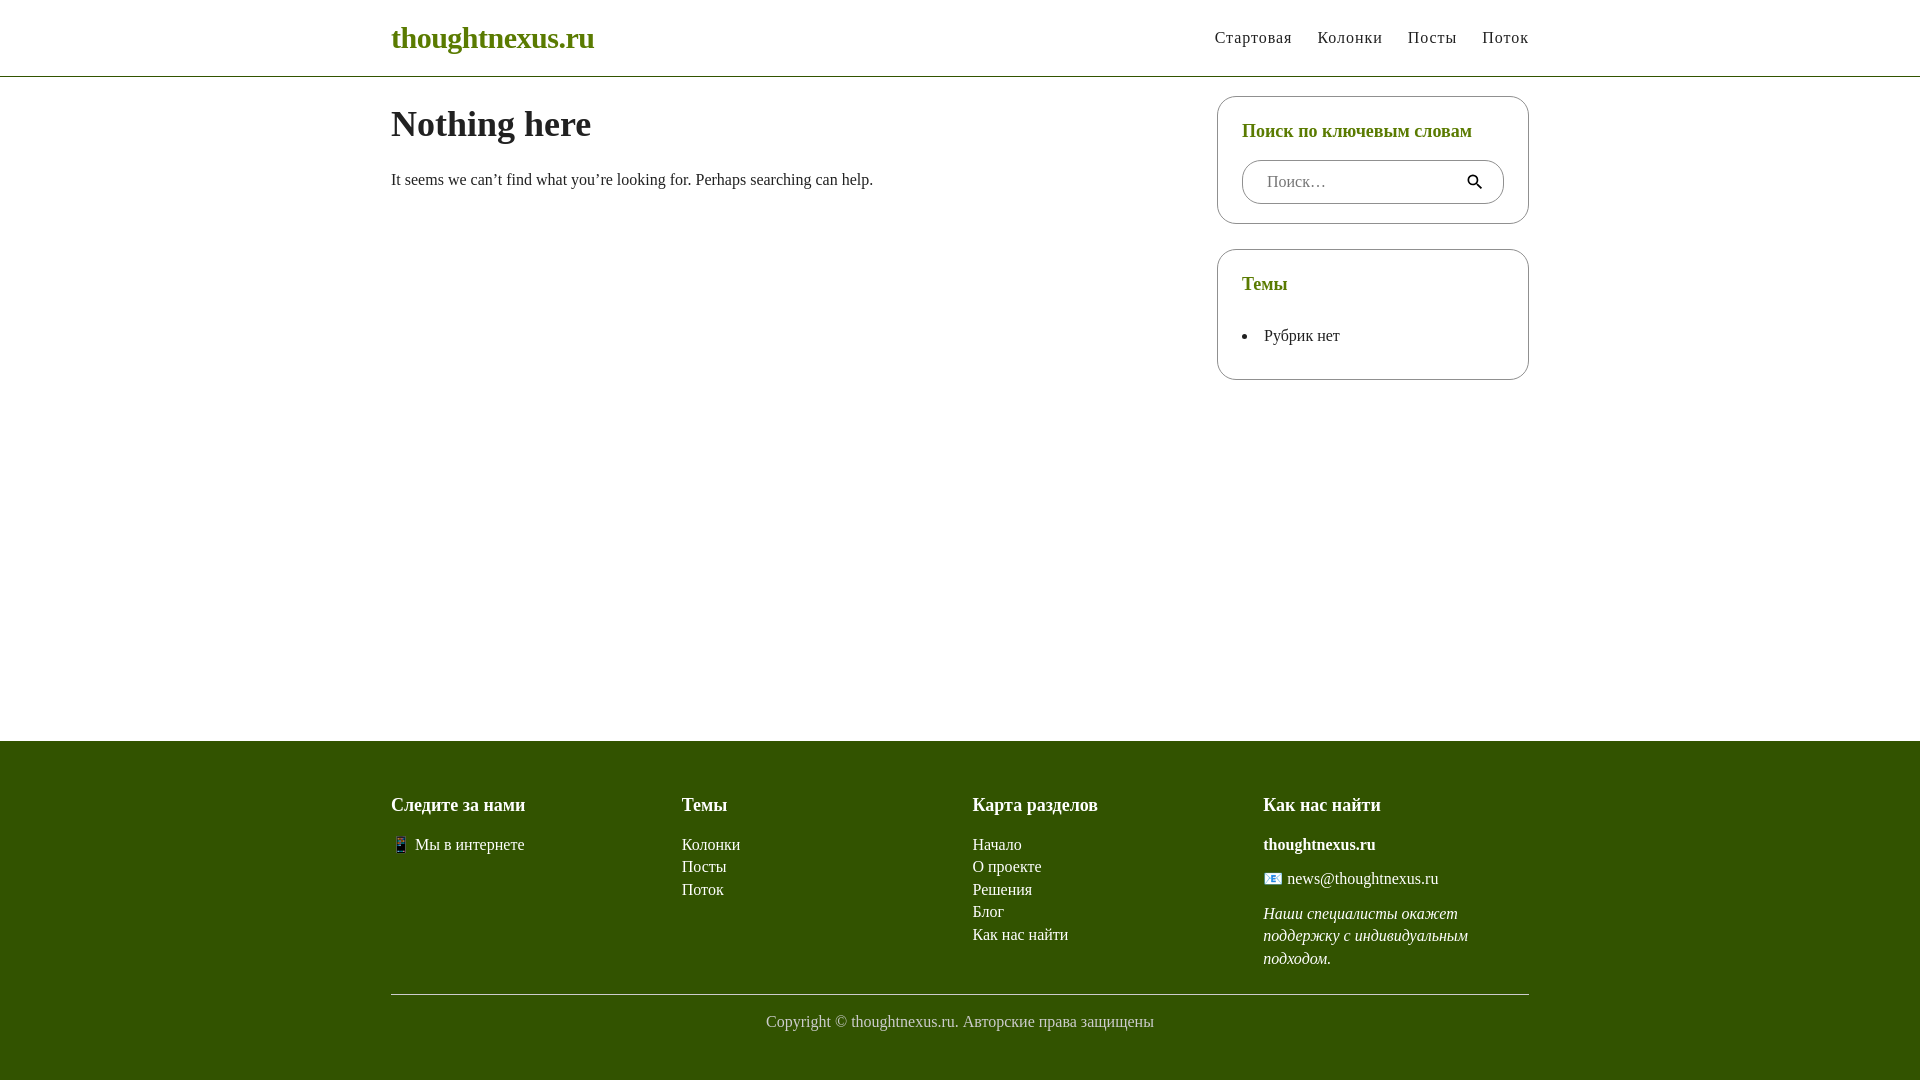Go to Посты in header navigation
This screenshot has width=1920, height=1080.
(x=1432, y=38)
